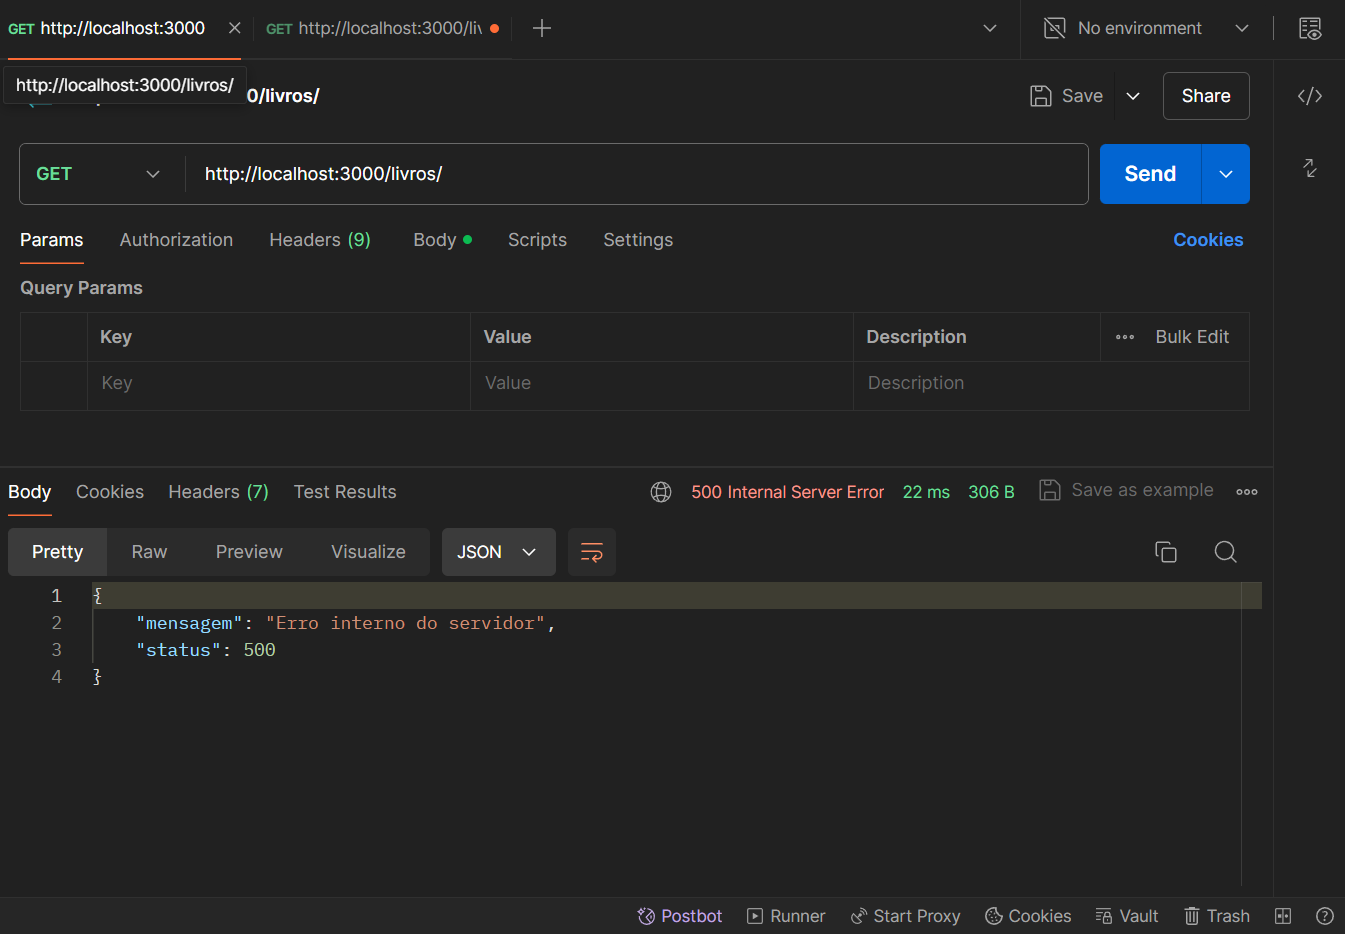Screen dimensions: 1345x934
Task: Expand the Send button options arrow
Action: [x=1226, y=174]
